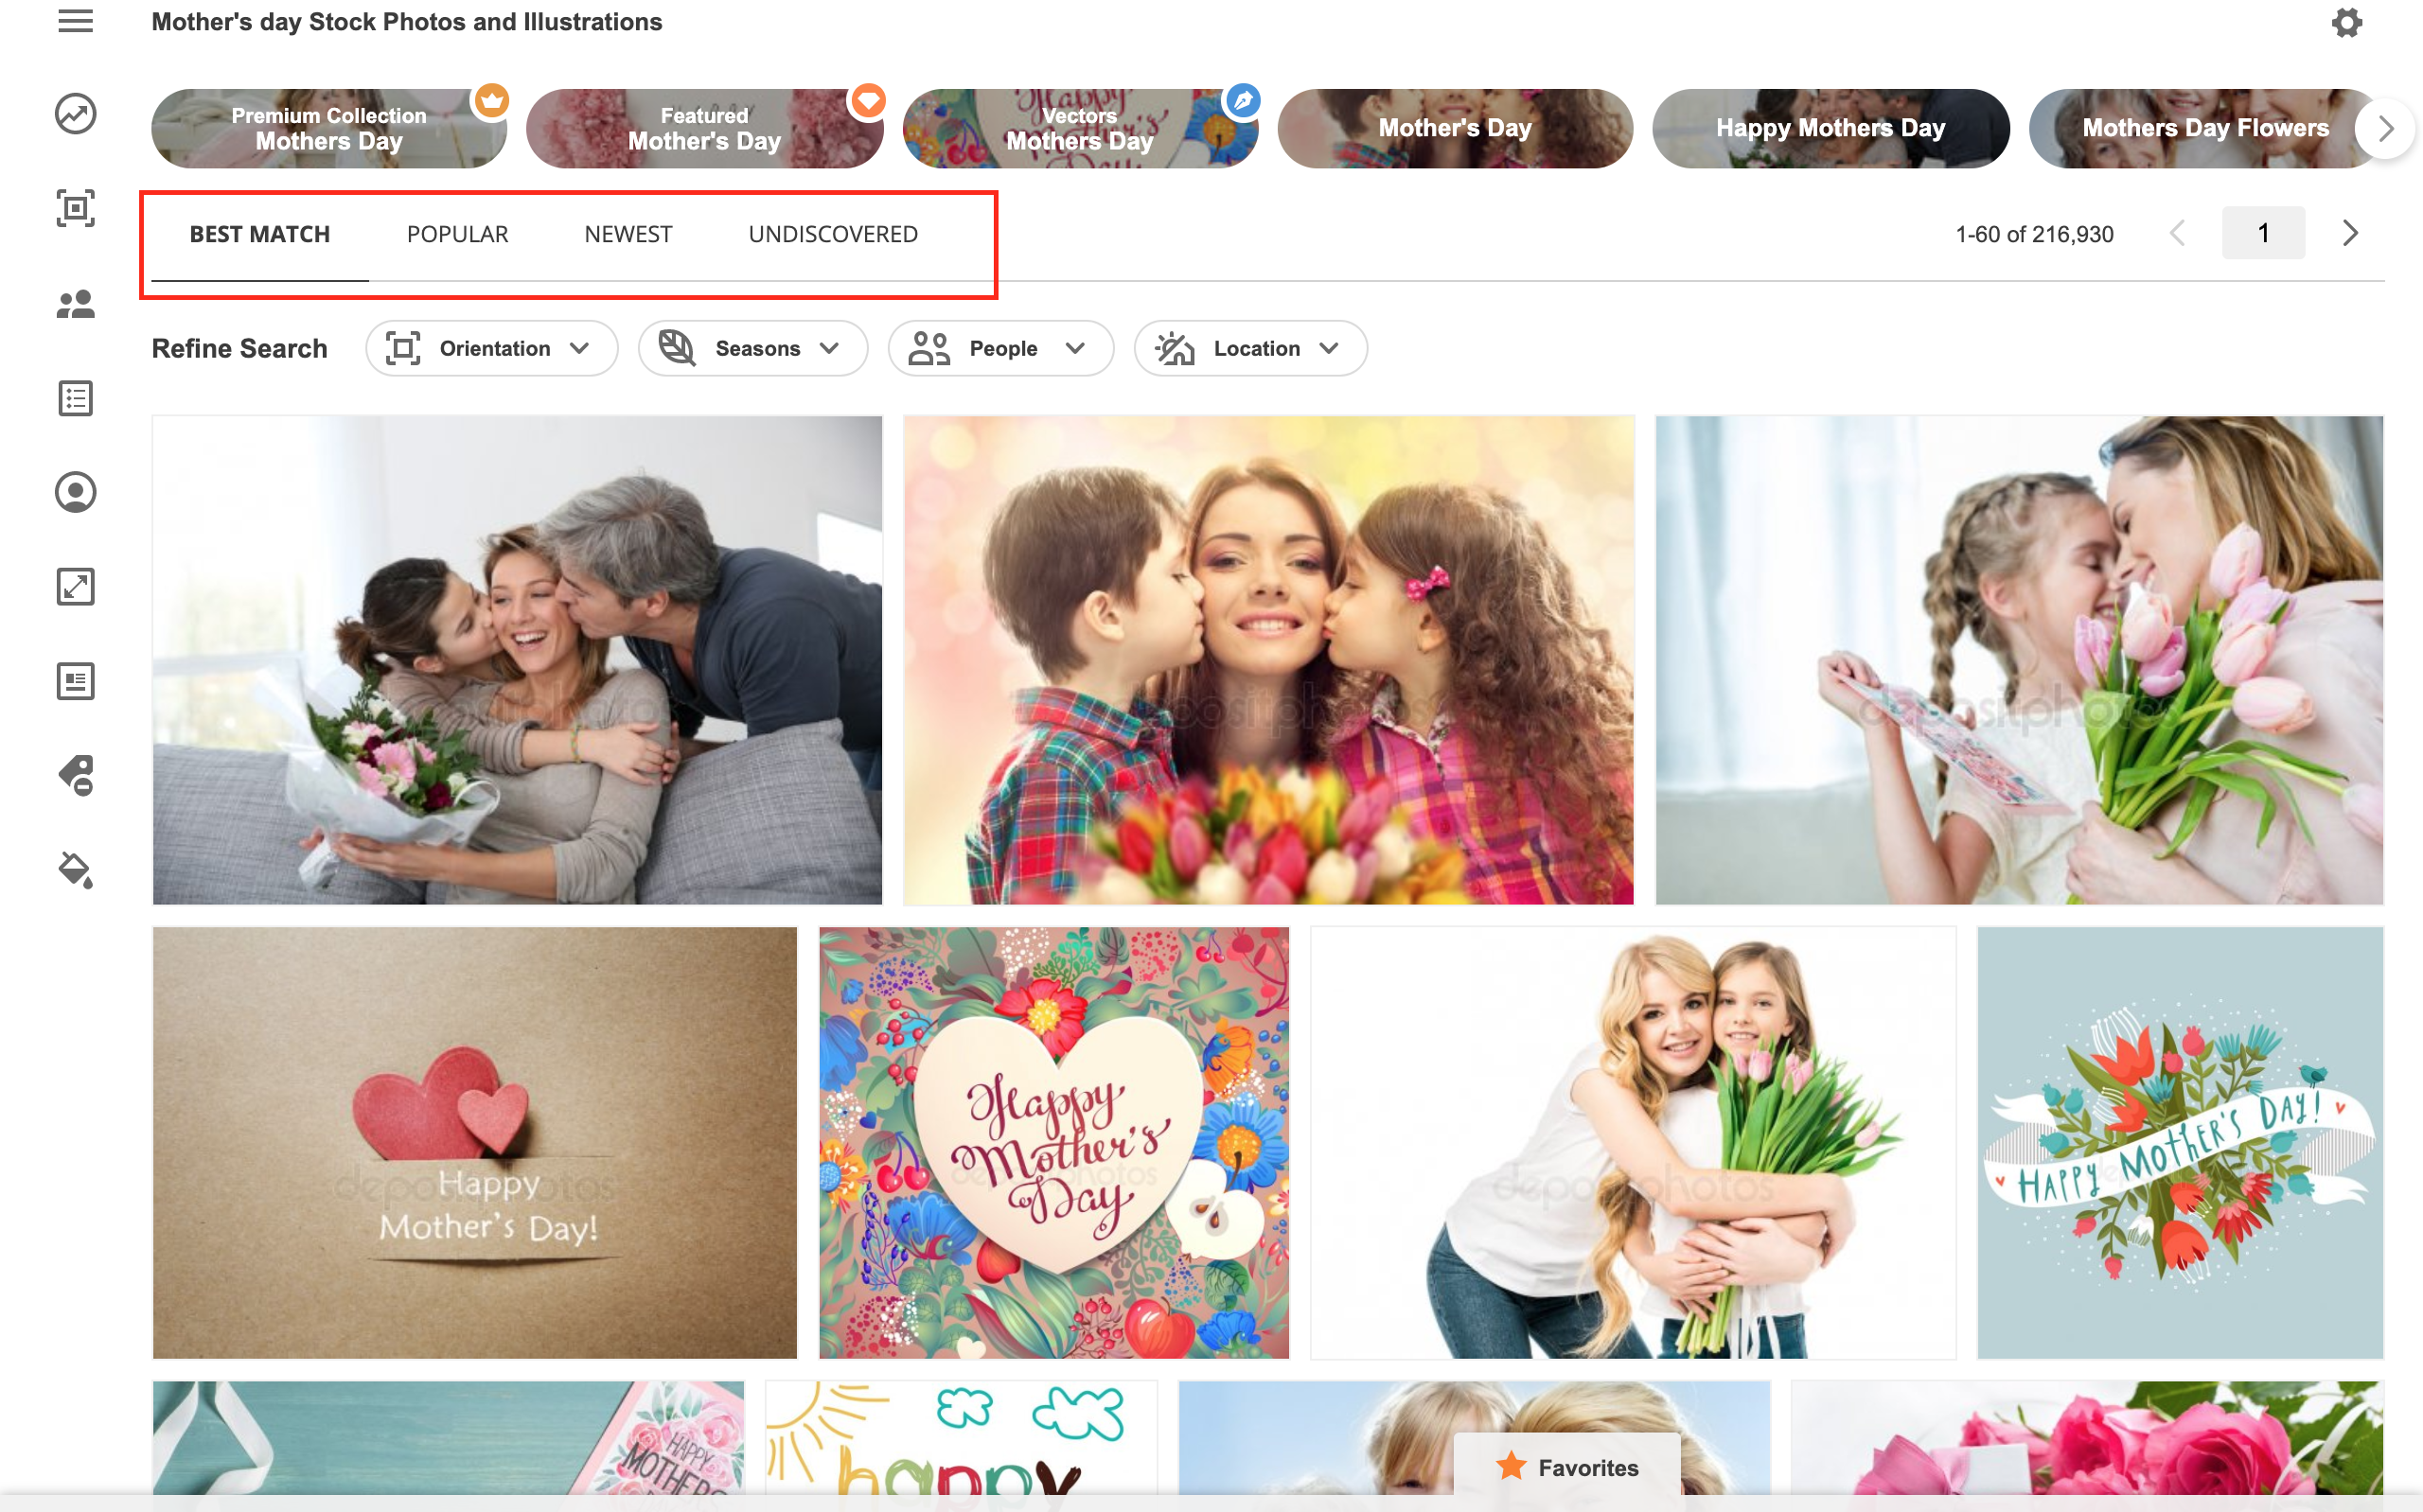Viewport: 2423px width, 1512px height.
Task: Switch to the NEWEST tab
Action: pos(628,234)
